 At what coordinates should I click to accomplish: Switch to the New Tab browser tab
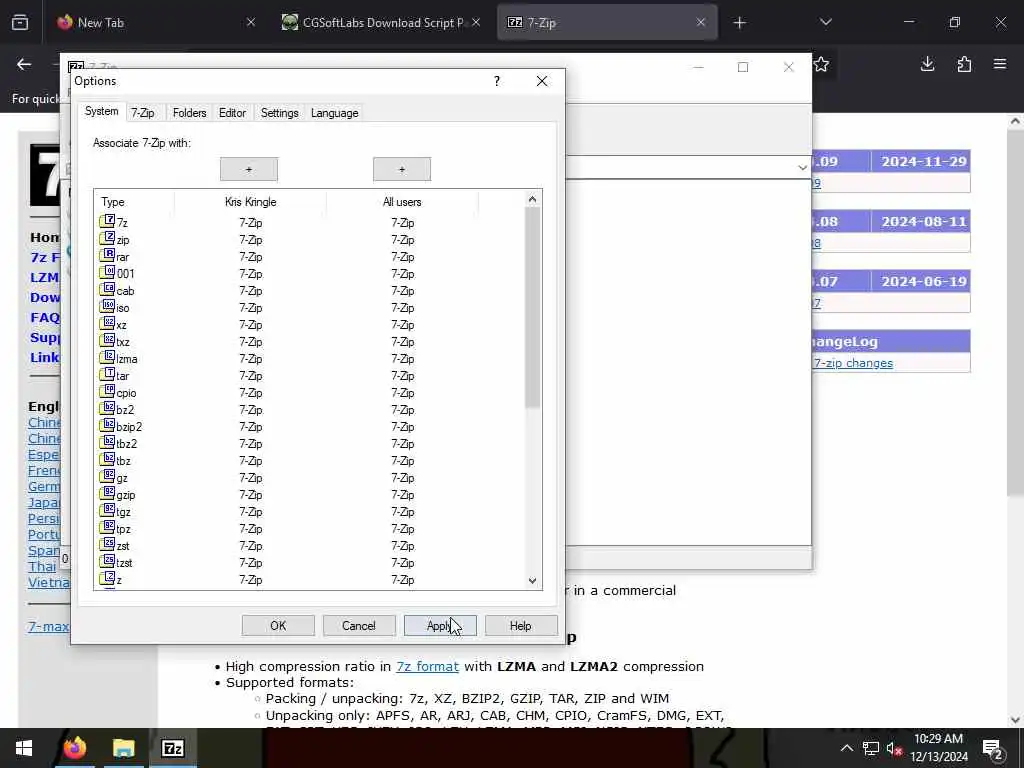coord(157,22)
